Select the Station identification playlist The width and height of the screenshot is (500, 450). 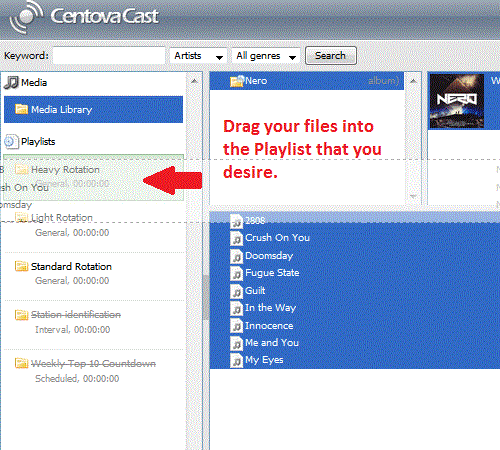[x=93, y=322]
